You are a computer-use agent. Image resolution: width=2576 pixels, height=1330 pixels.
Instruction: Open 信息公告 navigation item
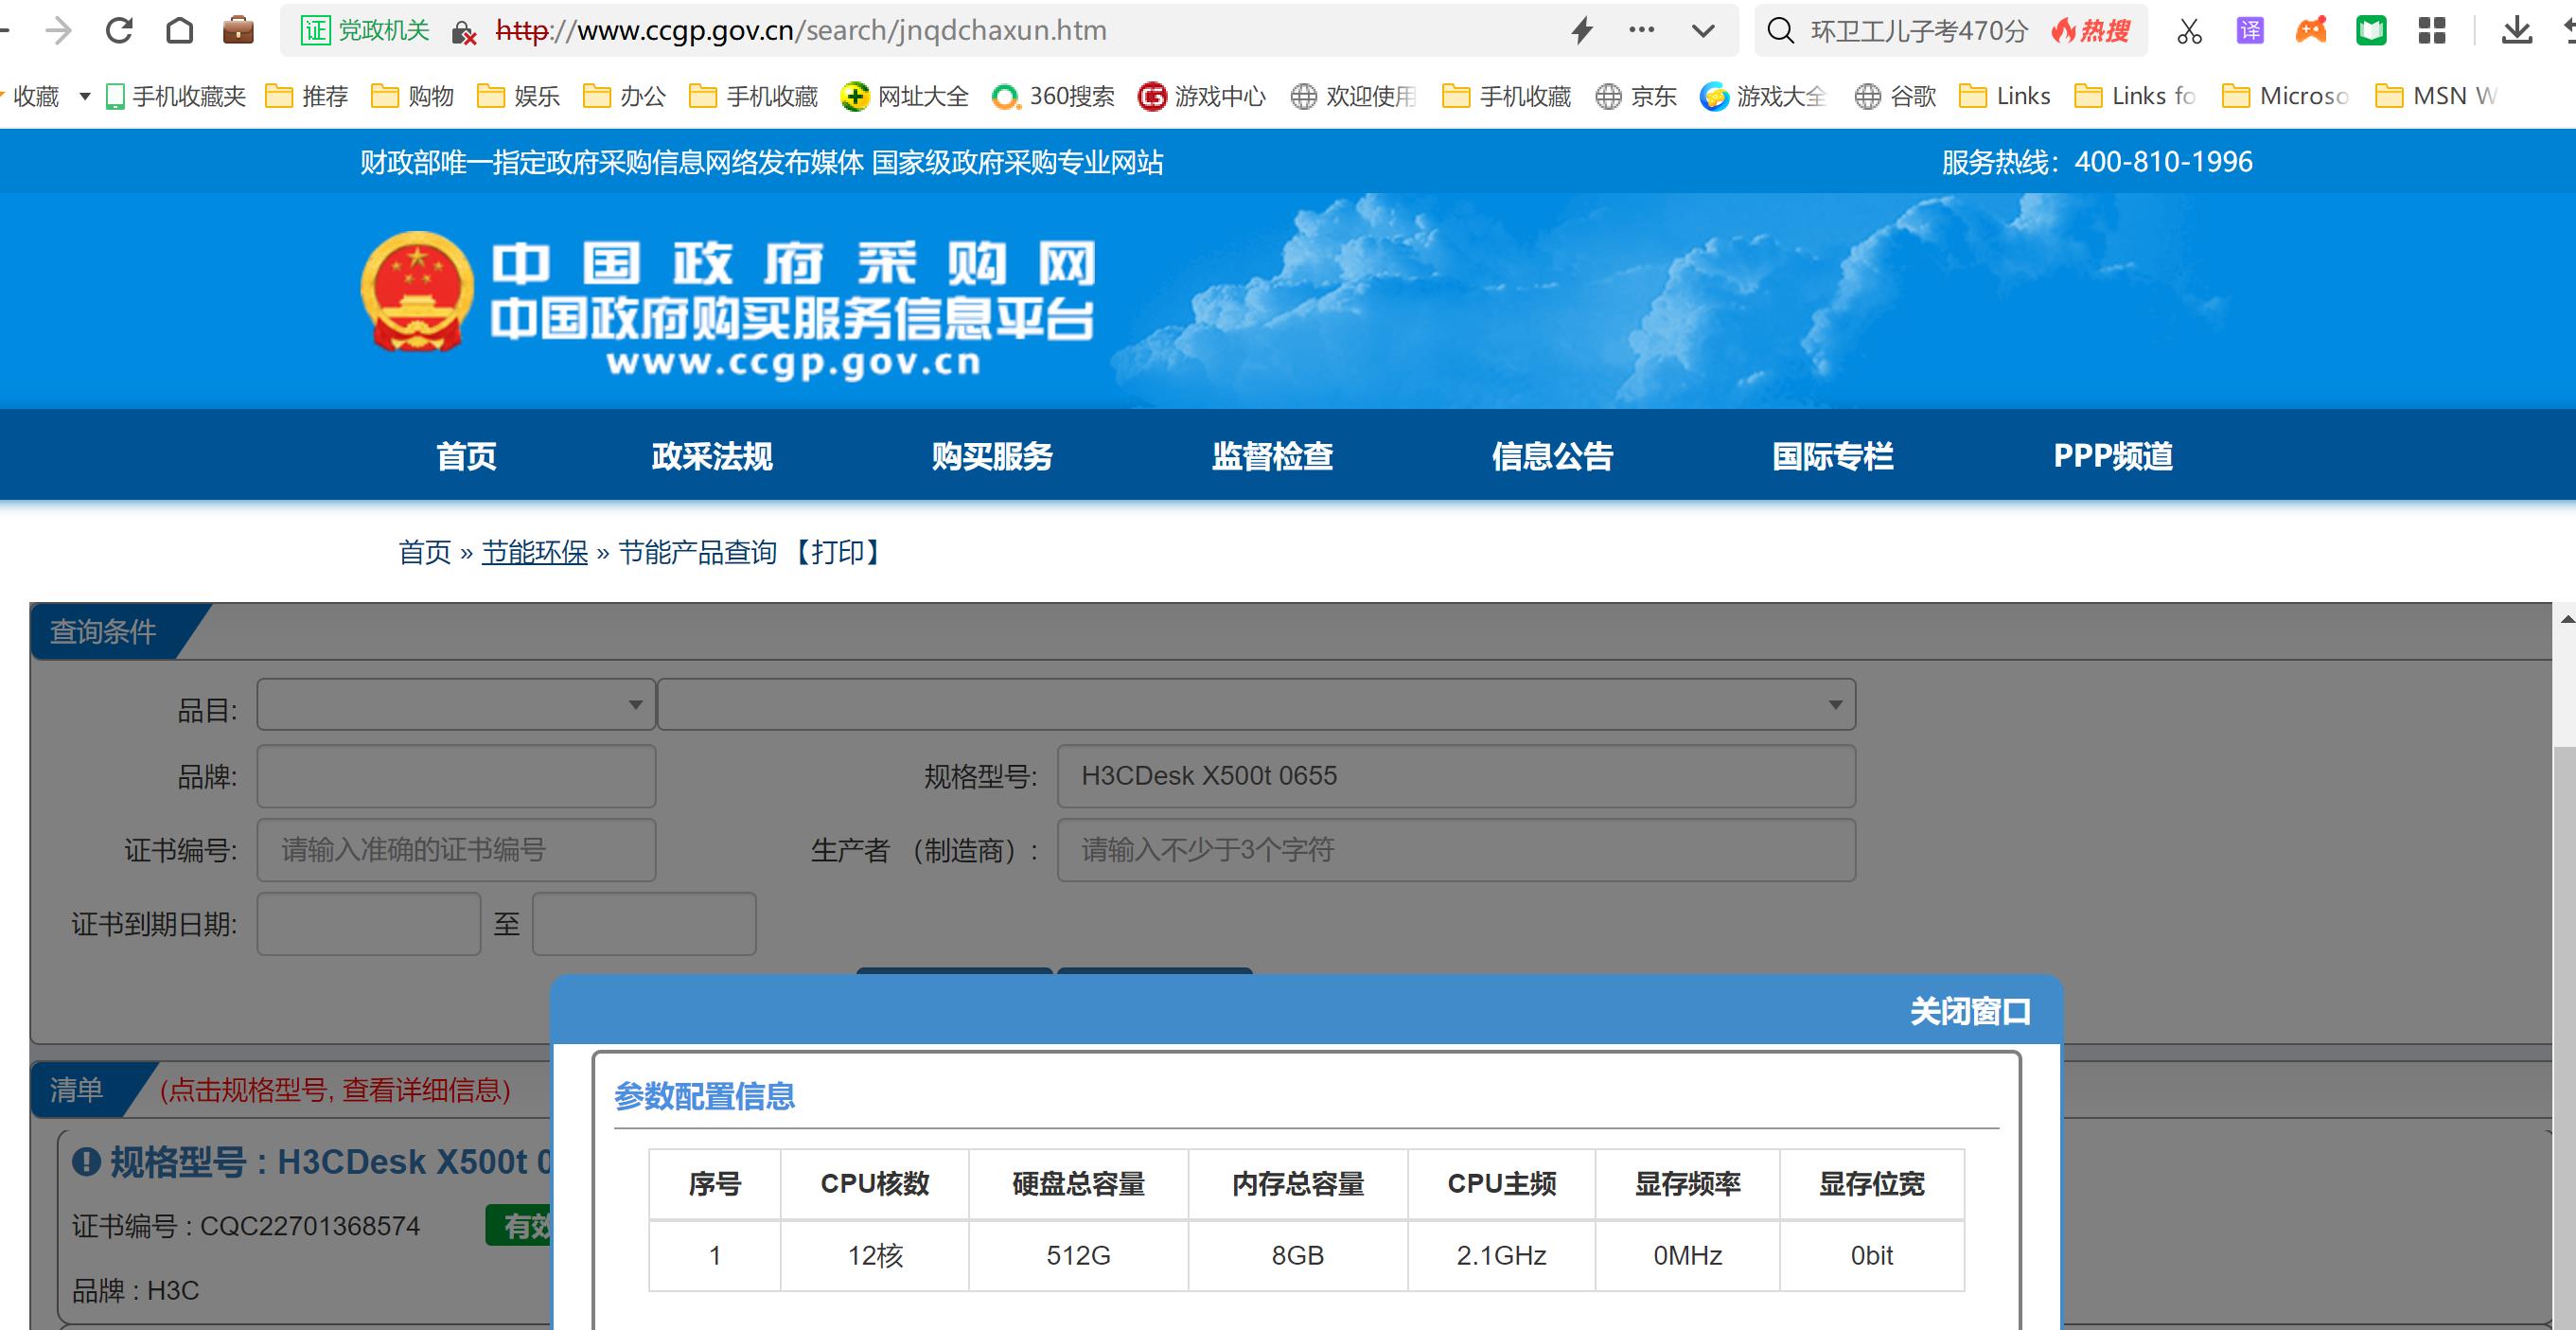(1552, 456)
